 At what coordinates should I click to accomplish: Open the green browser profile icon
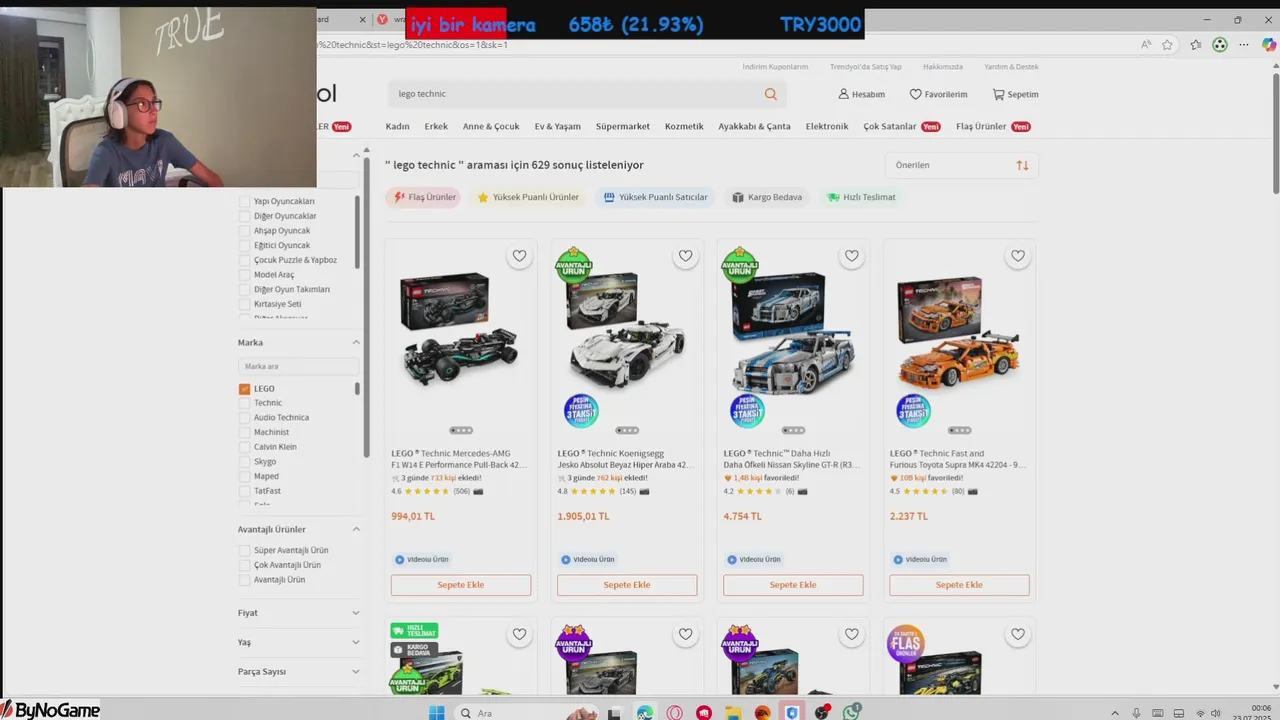pos(1220,45)
